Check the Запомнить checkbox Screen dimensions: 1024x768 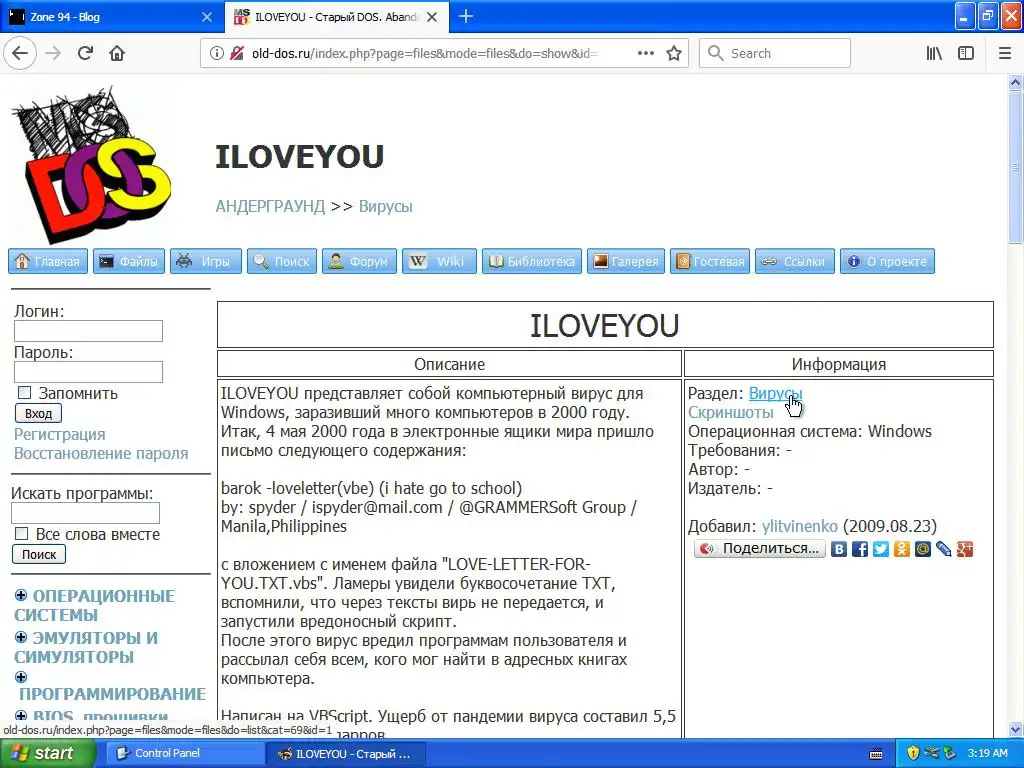[x=24, y=392]
